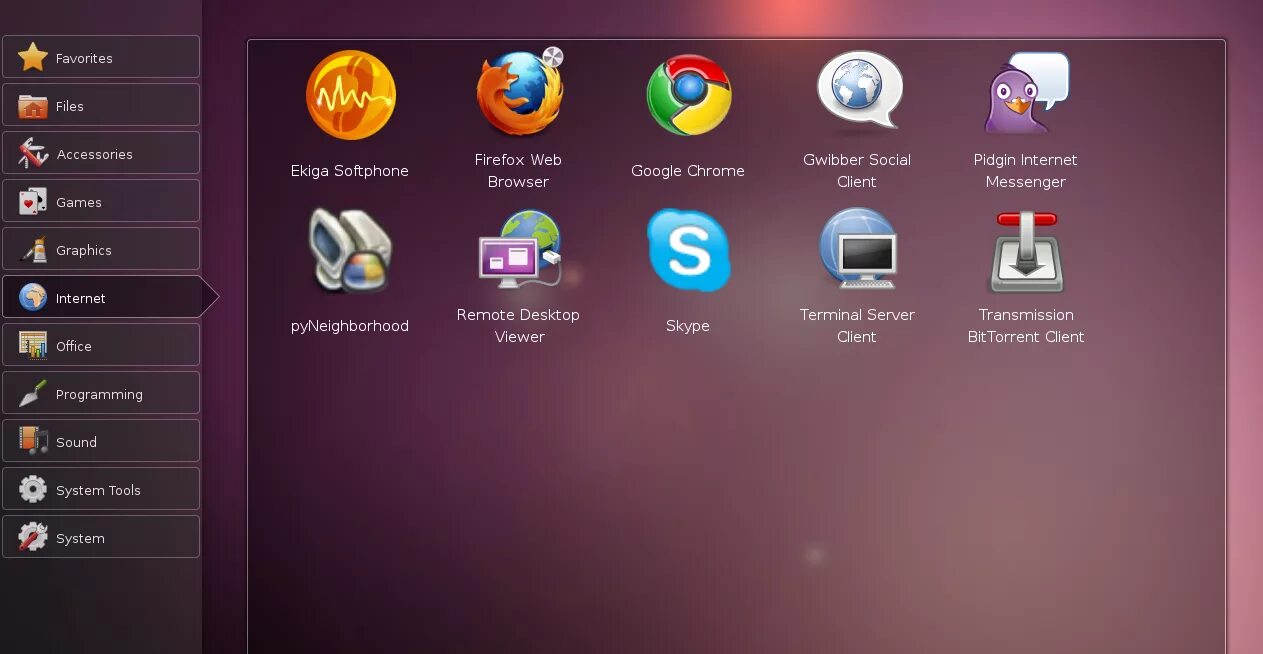Image resolution: width=1263 pixels, height=654 pixels.
Task: Click the "Skype" label text
Action: pos(688,326)
